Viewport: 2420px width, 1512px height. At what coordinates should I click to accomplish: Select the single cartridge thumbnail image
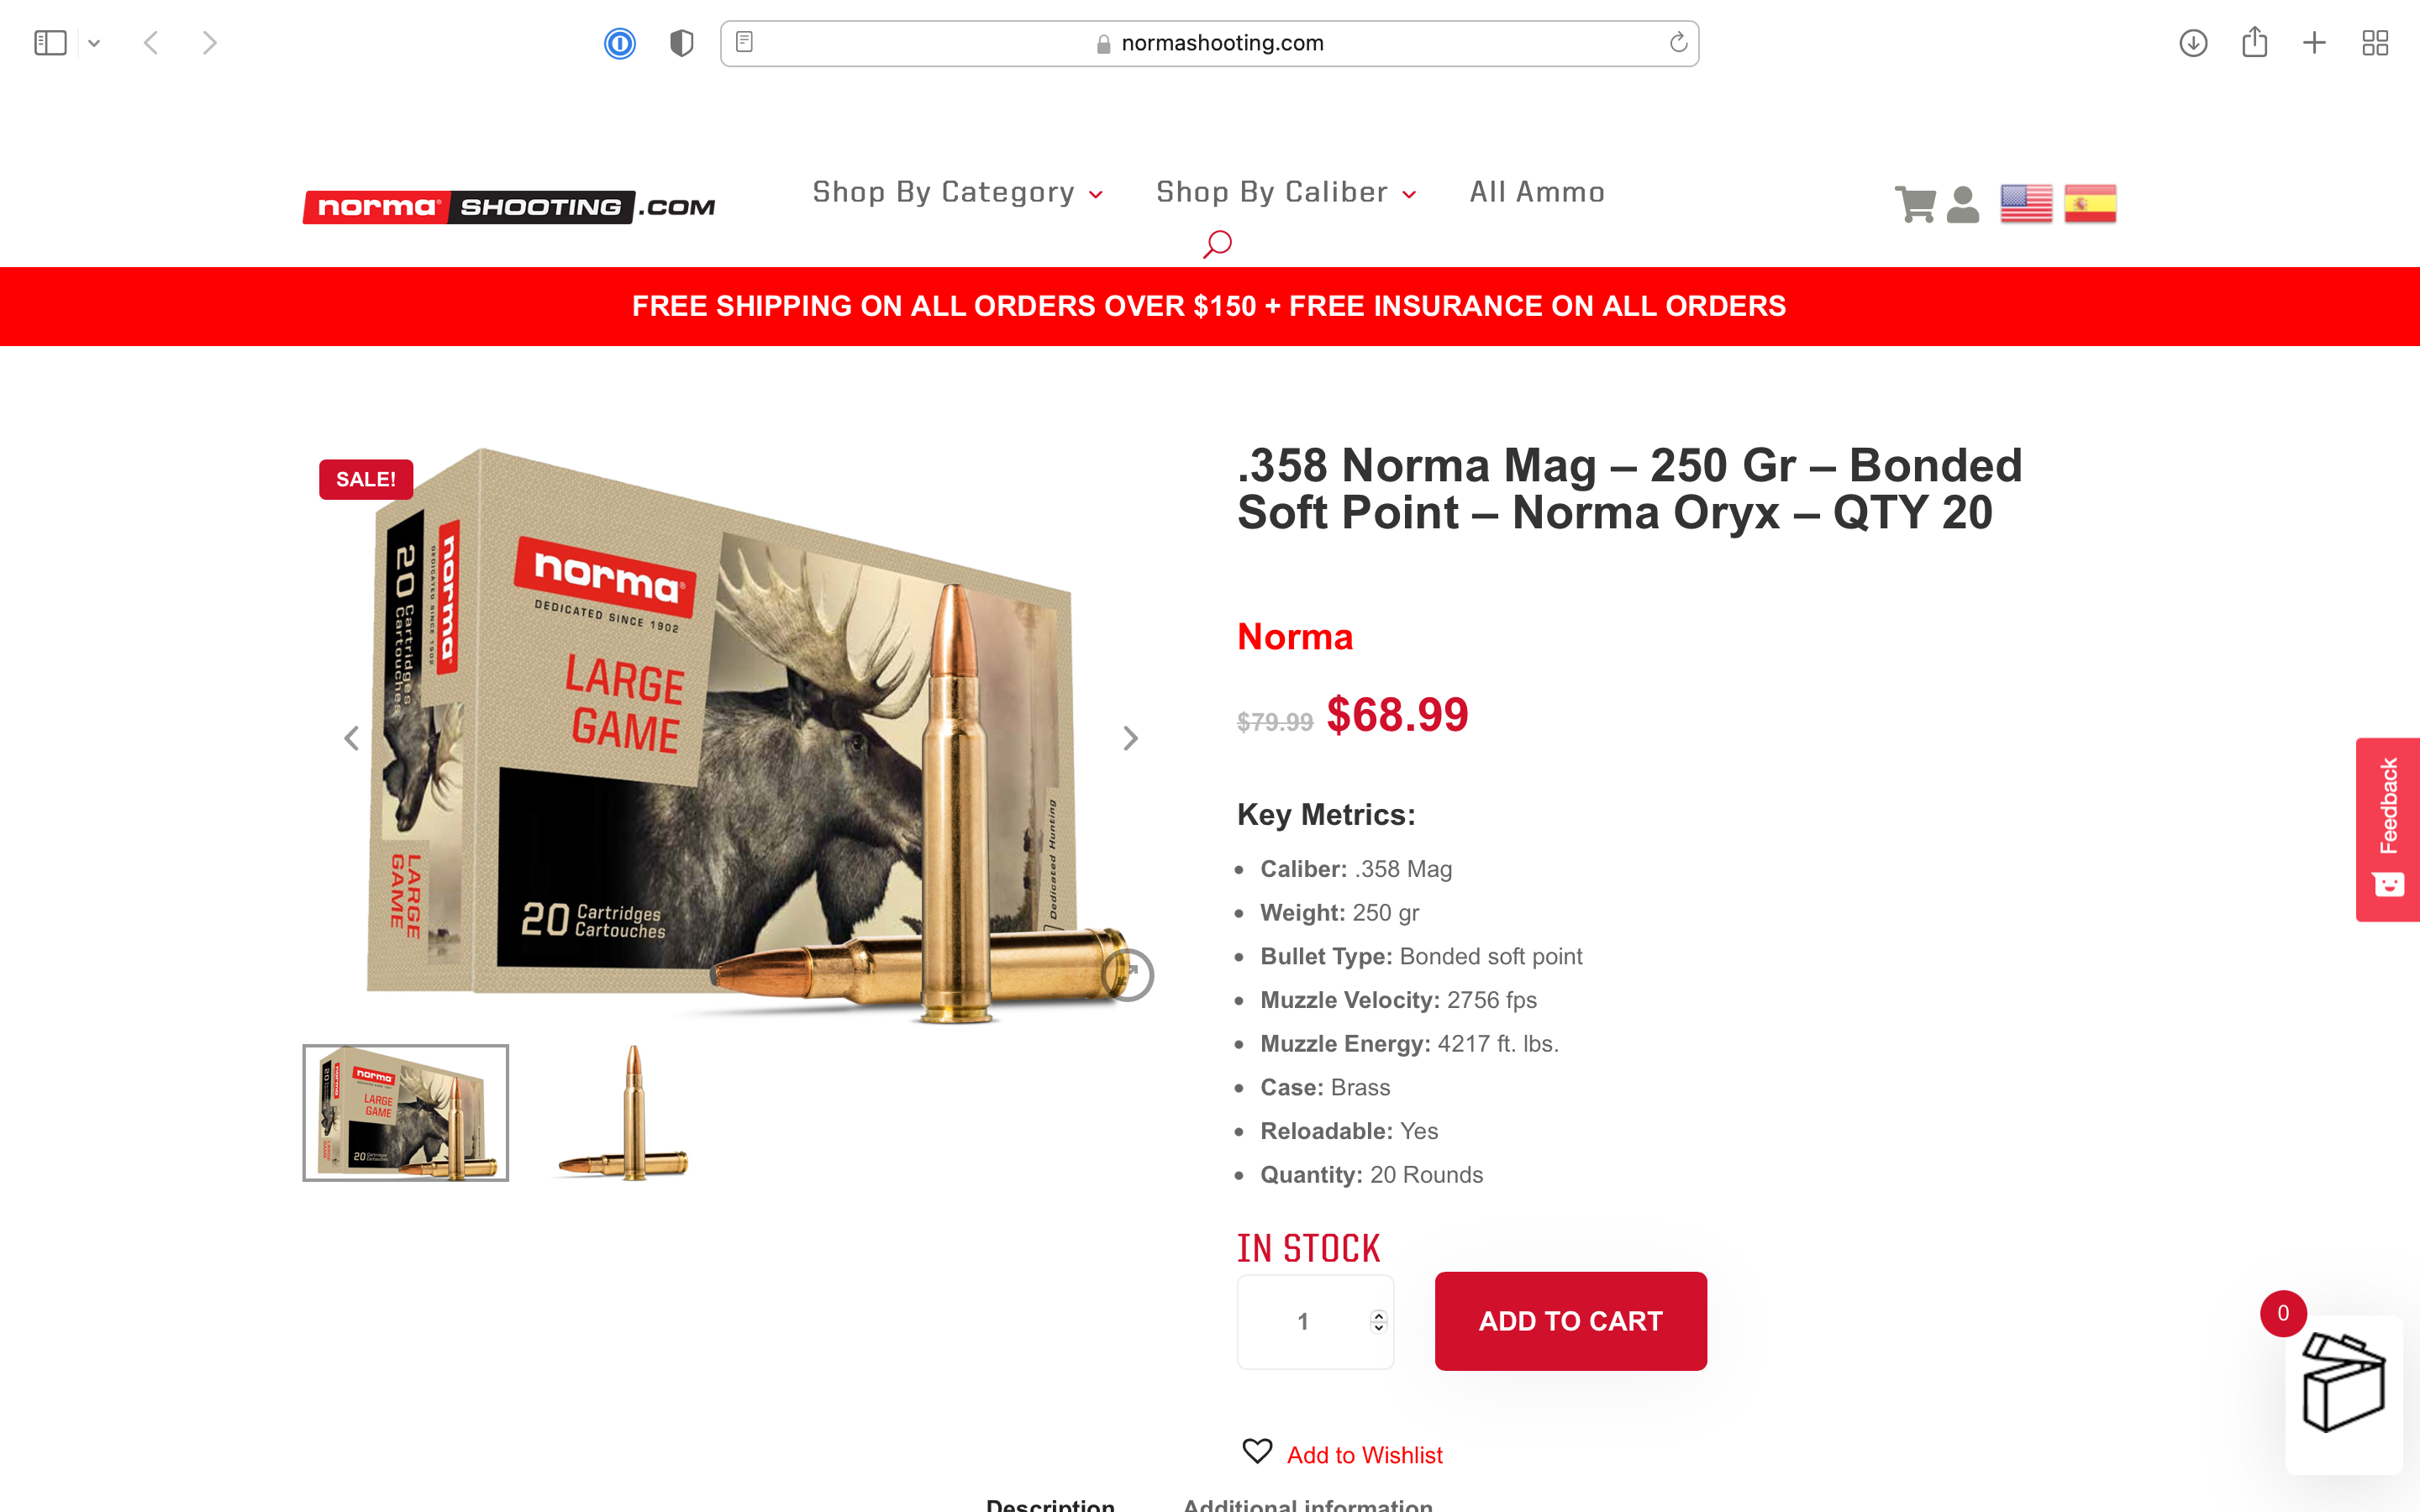pos(624,1113)
